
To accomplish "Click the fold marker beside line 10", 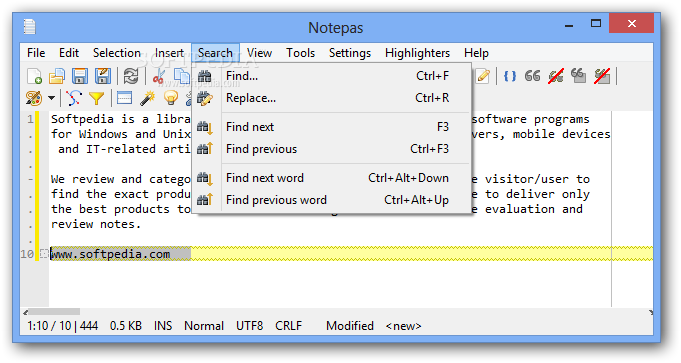I will point(44,254).
